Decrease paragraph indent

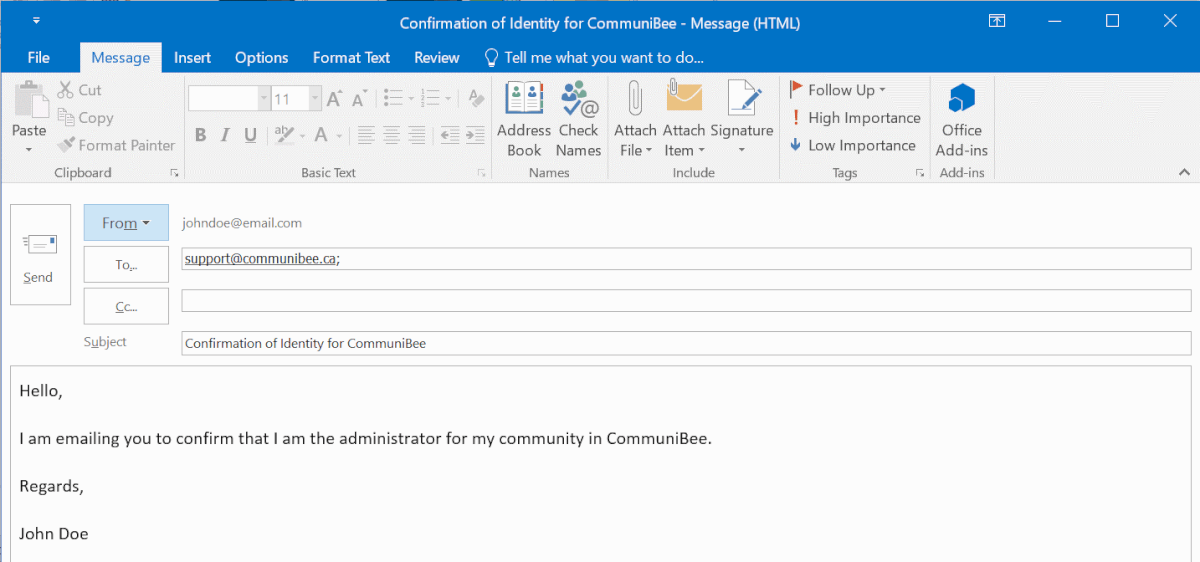449,134
